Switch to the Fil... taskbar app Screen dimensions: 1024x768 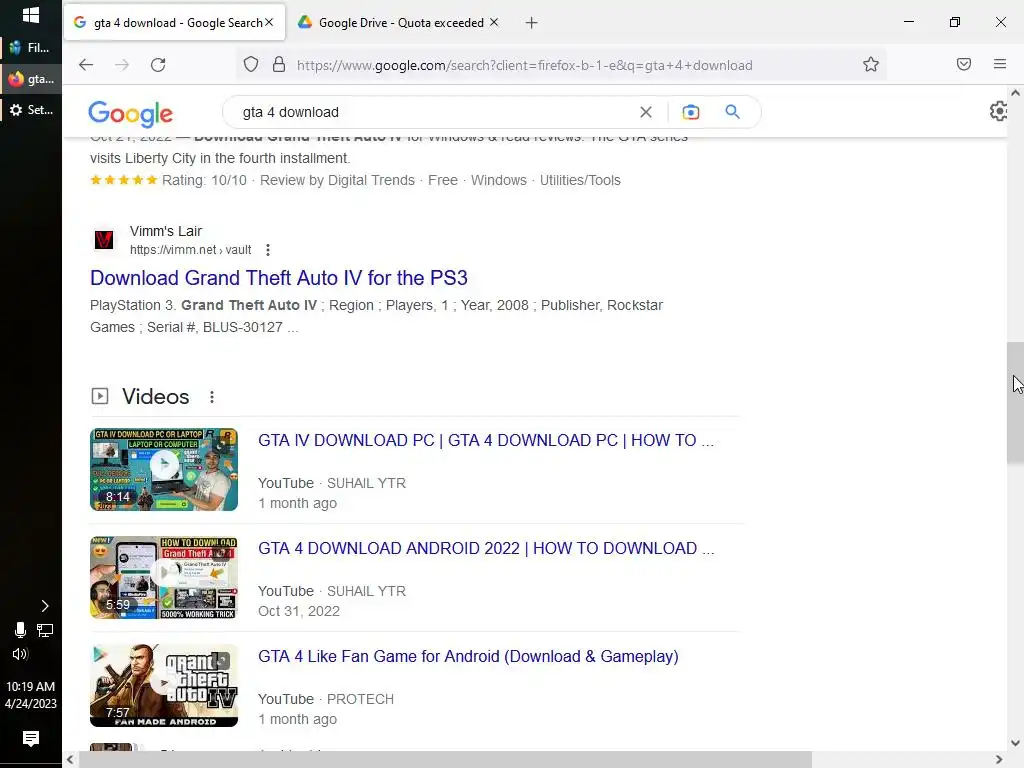(x=31, y=47)
